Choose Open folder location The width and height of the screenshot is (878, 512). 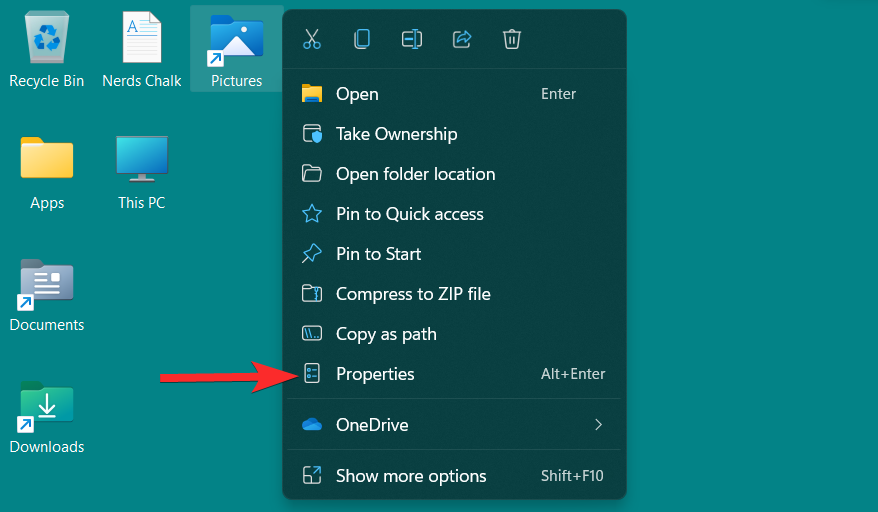pyautogui.click(x=454, y=174)
